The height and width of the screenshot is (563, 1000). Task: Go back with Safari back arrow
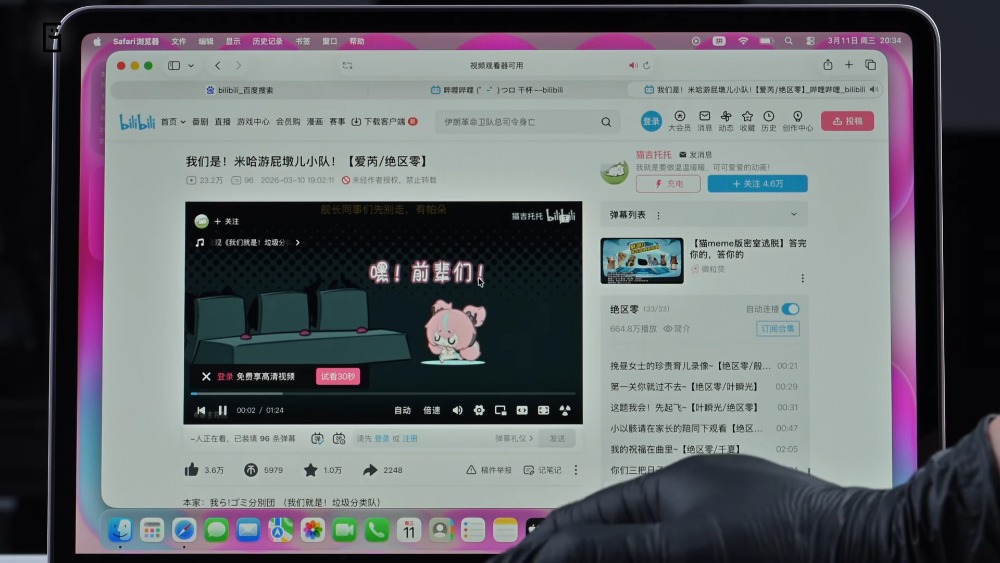(217, 65)
